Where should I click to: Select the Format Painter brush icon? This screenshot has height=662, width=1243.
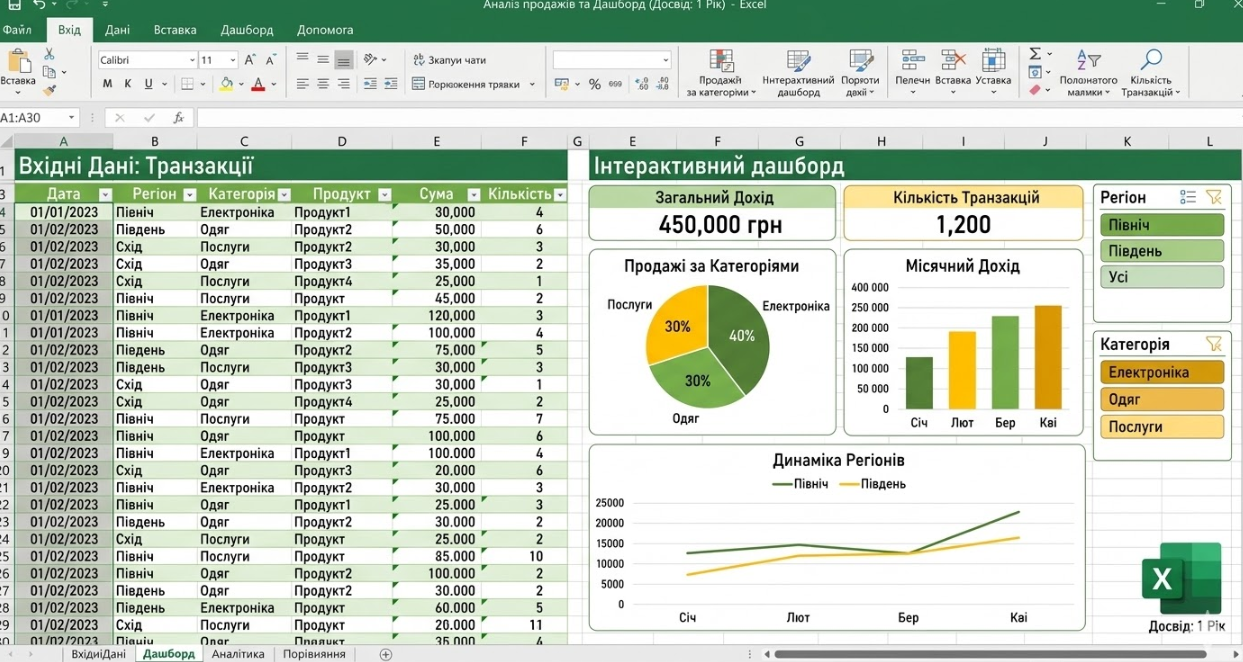pos(49,90)
